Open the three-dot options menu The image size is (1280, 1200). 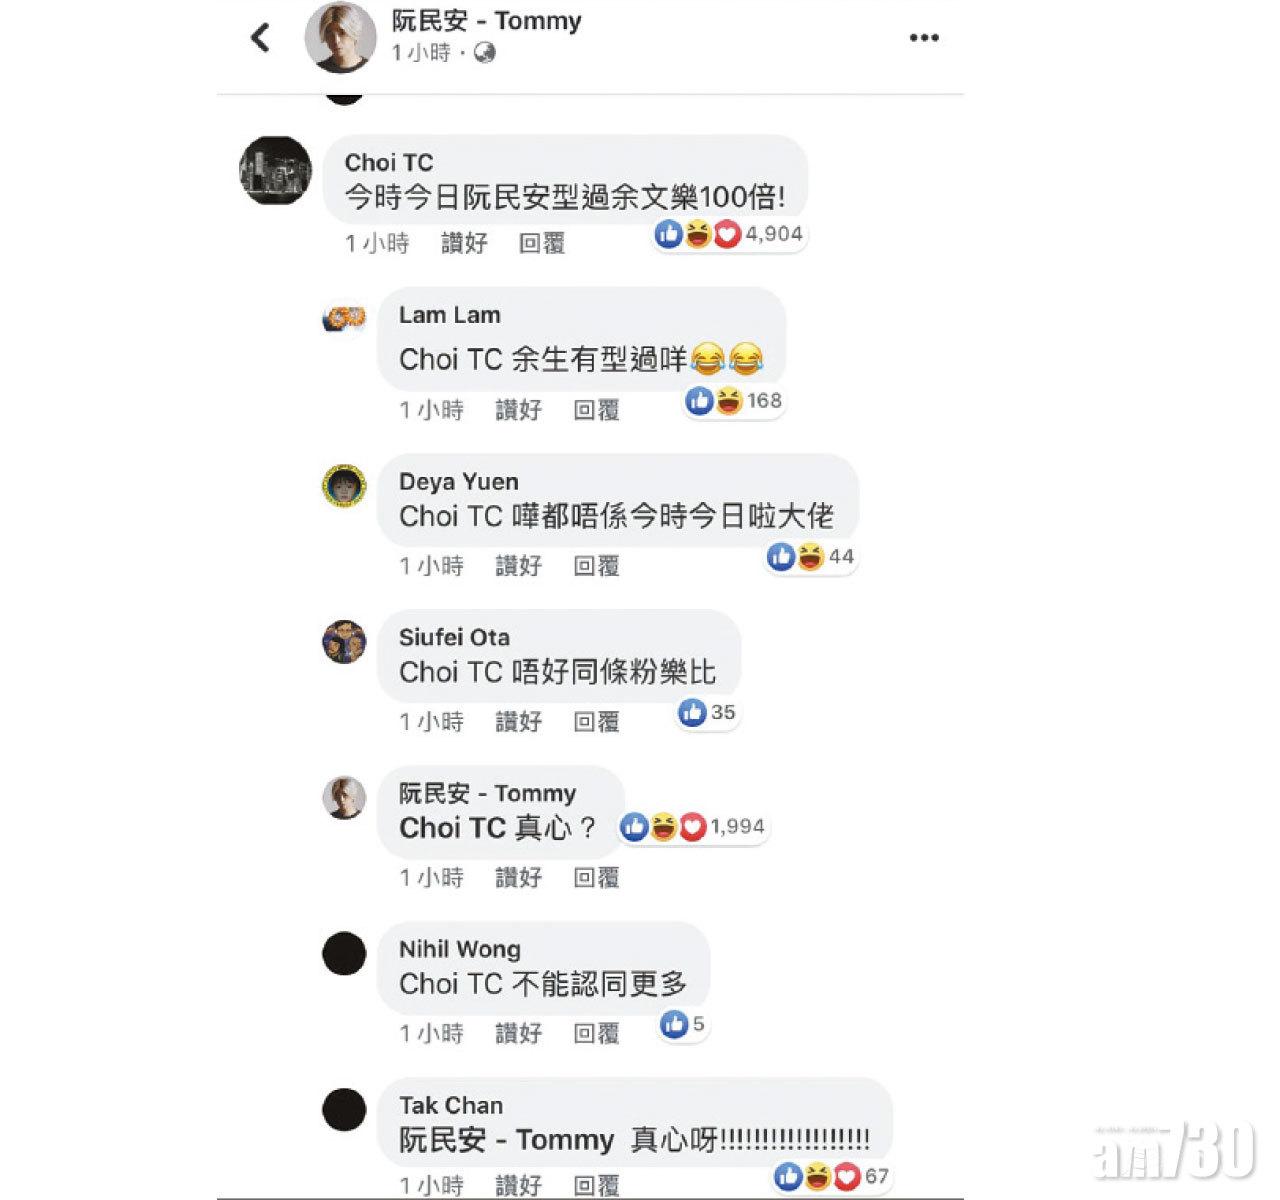924,38
